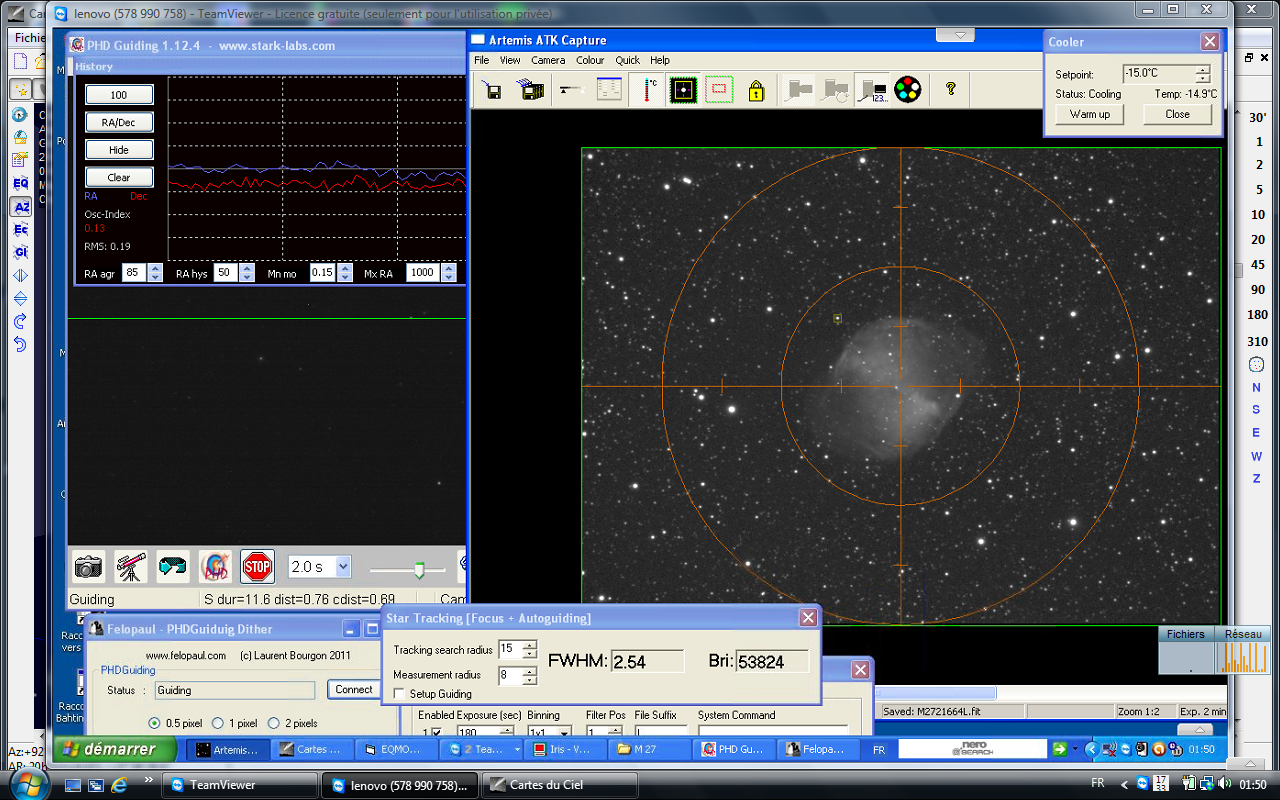This screenshot has width=1280, height=800.
Task: Click Clear in the History panel
Action: [119, 177]
